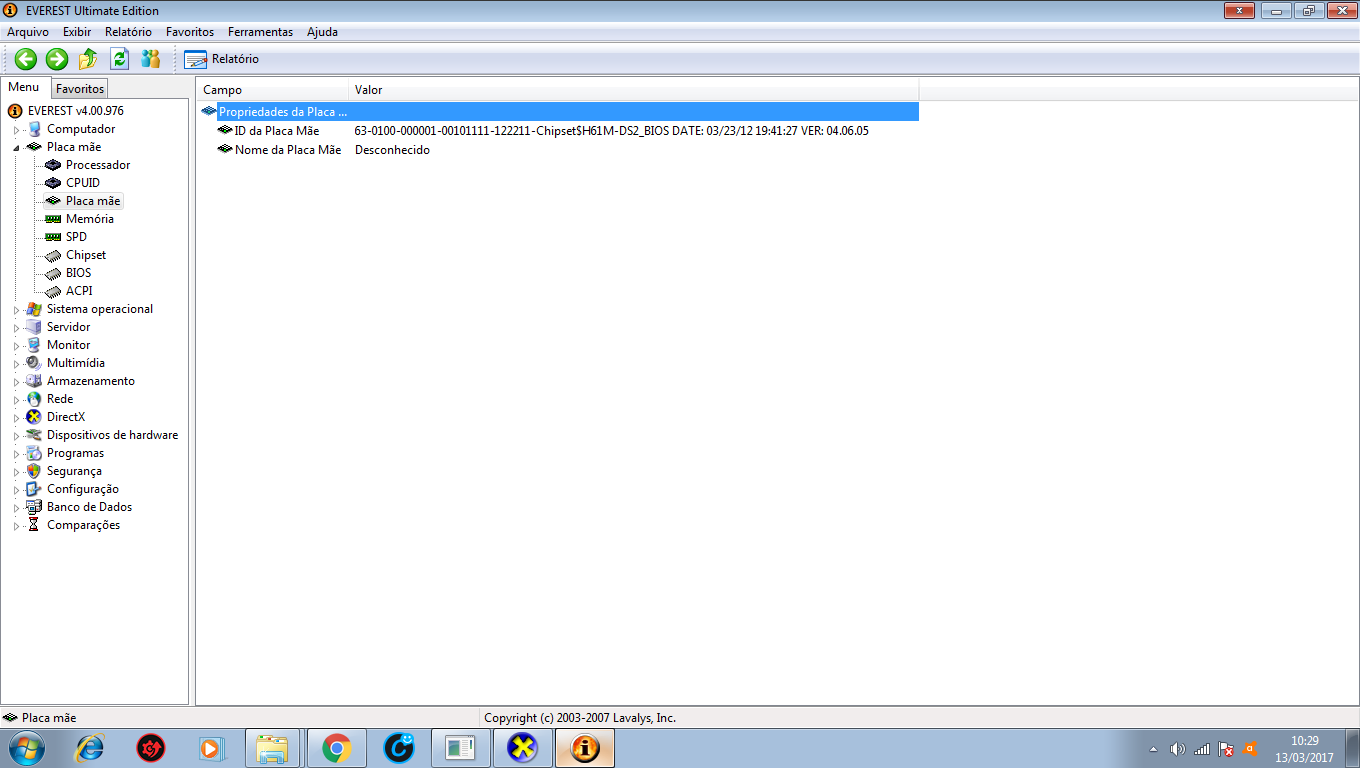Image resolution: width=1360 pixels, height=768 pixels.
Task: Open Internet Explorer from the taskbar
Action: coord(90,747)
